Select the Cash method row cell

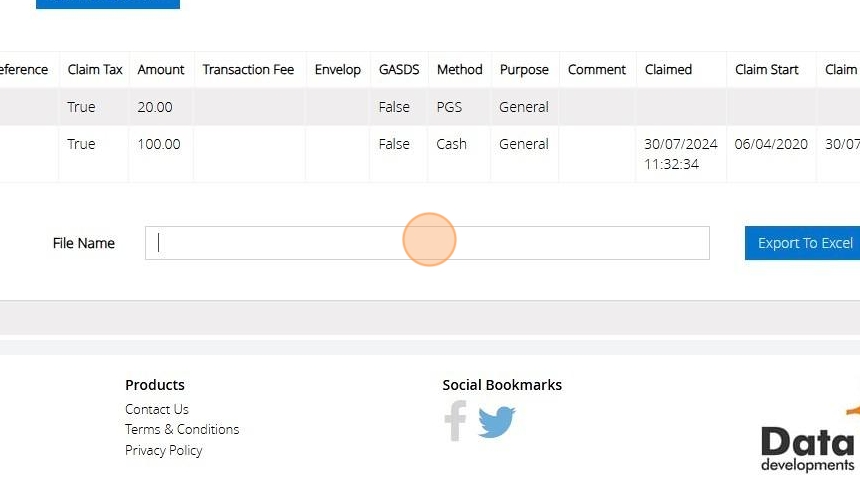(x=451, y=144)
